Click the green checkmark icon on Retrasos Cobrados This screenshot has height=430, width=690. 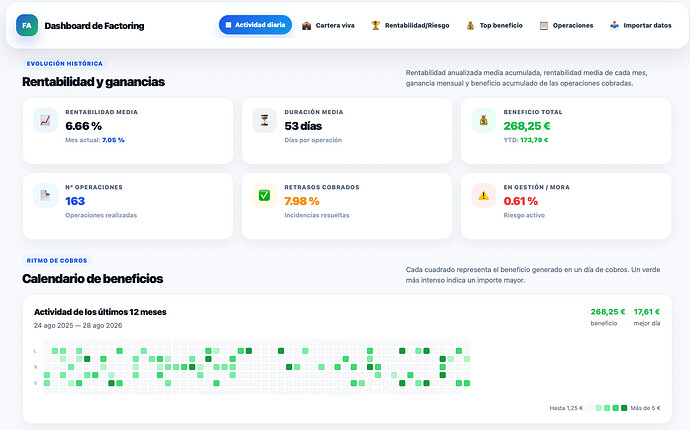tap(264, 195)
